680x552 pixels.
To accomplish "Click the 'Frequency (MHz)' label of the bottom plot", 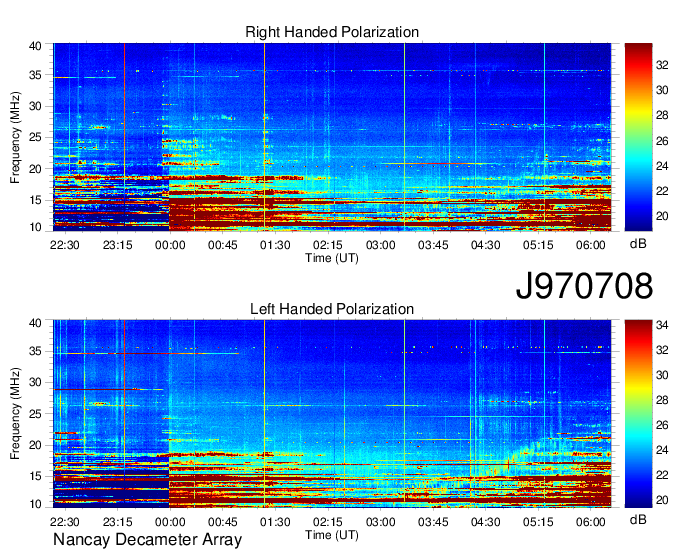I will (x=15, y=414).
